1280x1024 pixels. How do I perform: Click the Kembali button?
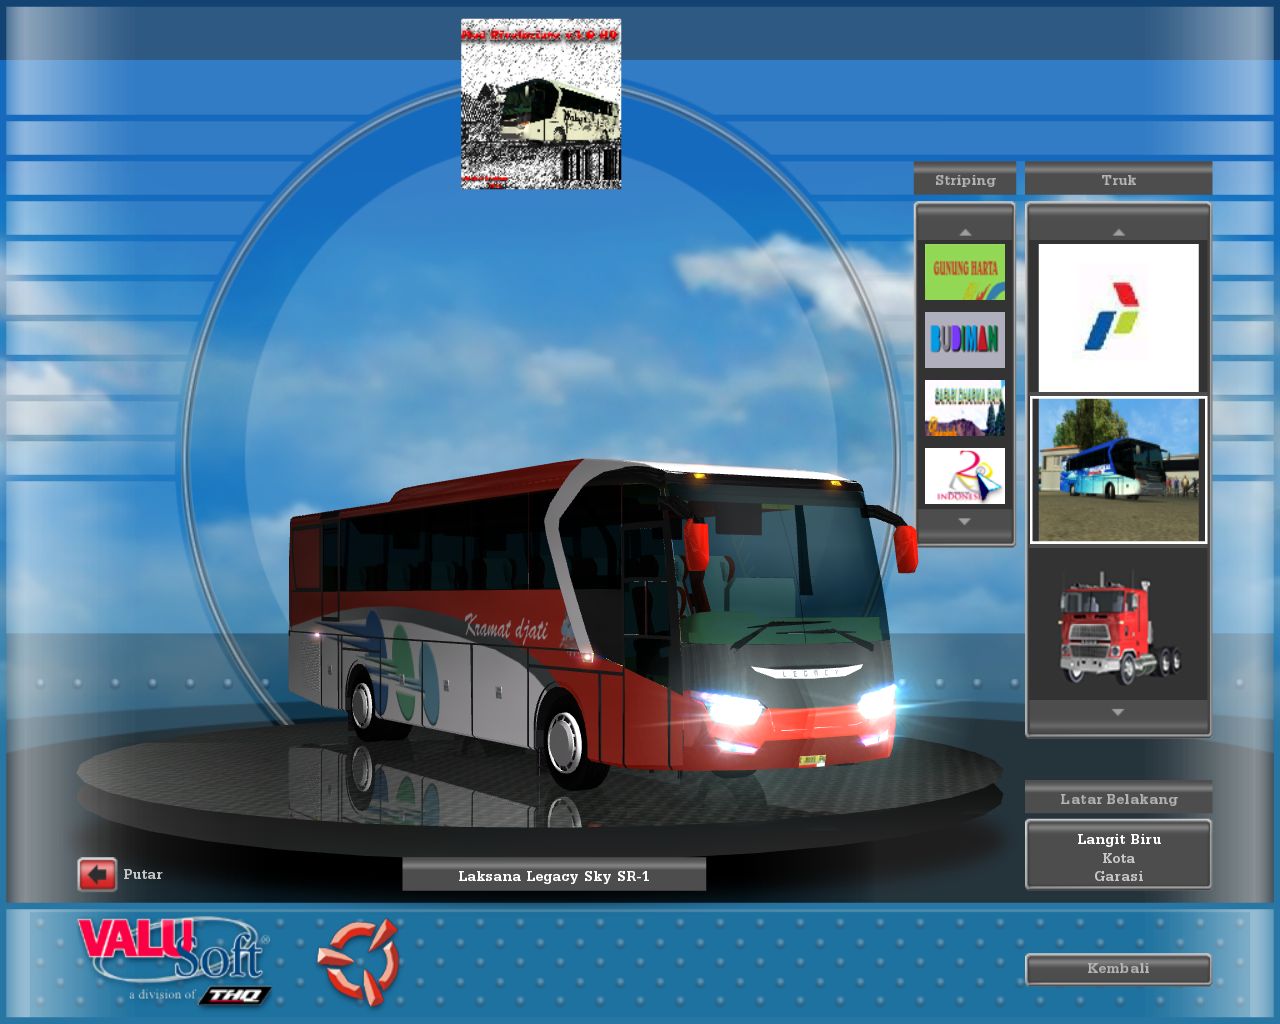pos(1118,969)
